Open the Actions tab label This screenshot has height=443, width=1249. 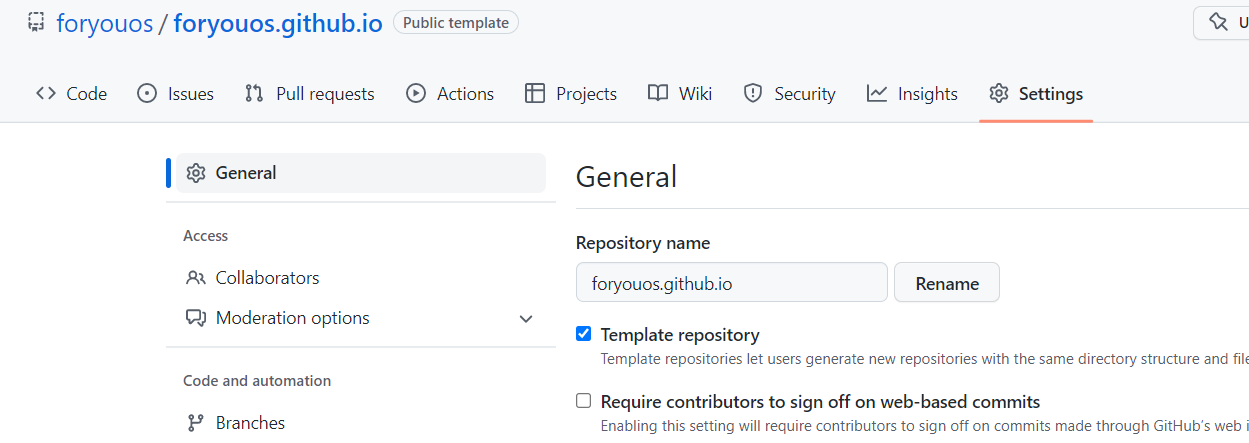[x=465, y=94]
